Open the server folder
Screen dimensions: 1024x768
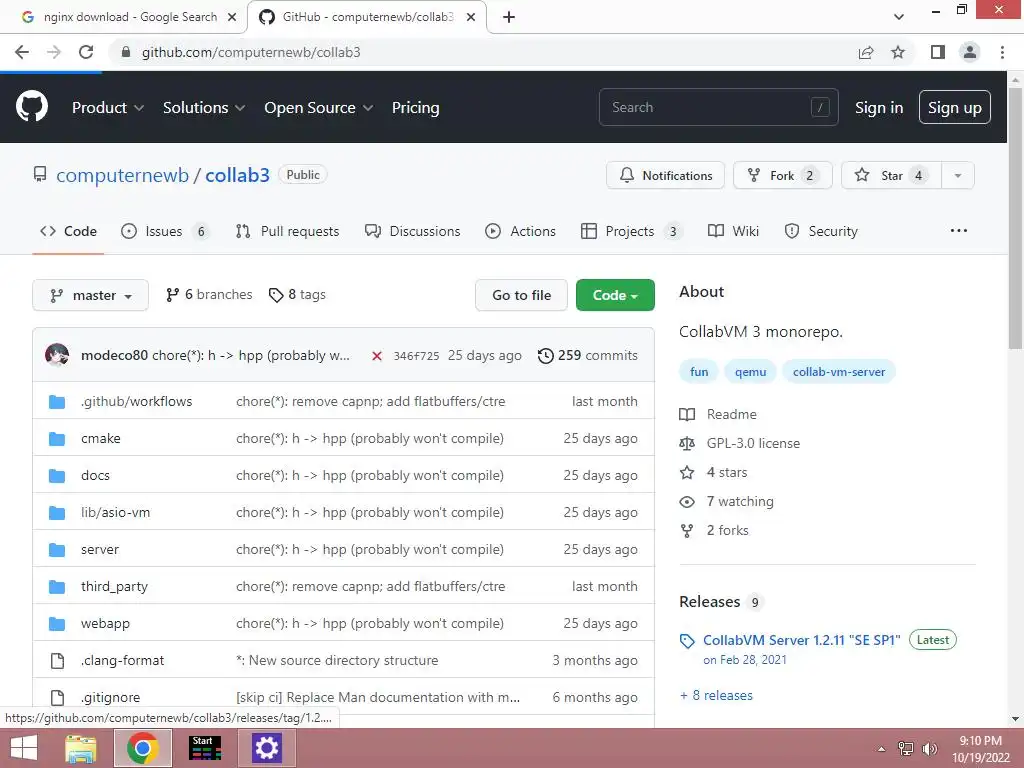(100, 549)
